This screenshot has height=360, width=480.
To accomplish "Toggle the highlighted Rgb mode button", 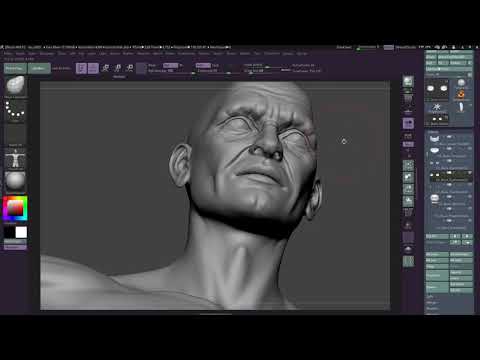I will click(x=170, y=65).
